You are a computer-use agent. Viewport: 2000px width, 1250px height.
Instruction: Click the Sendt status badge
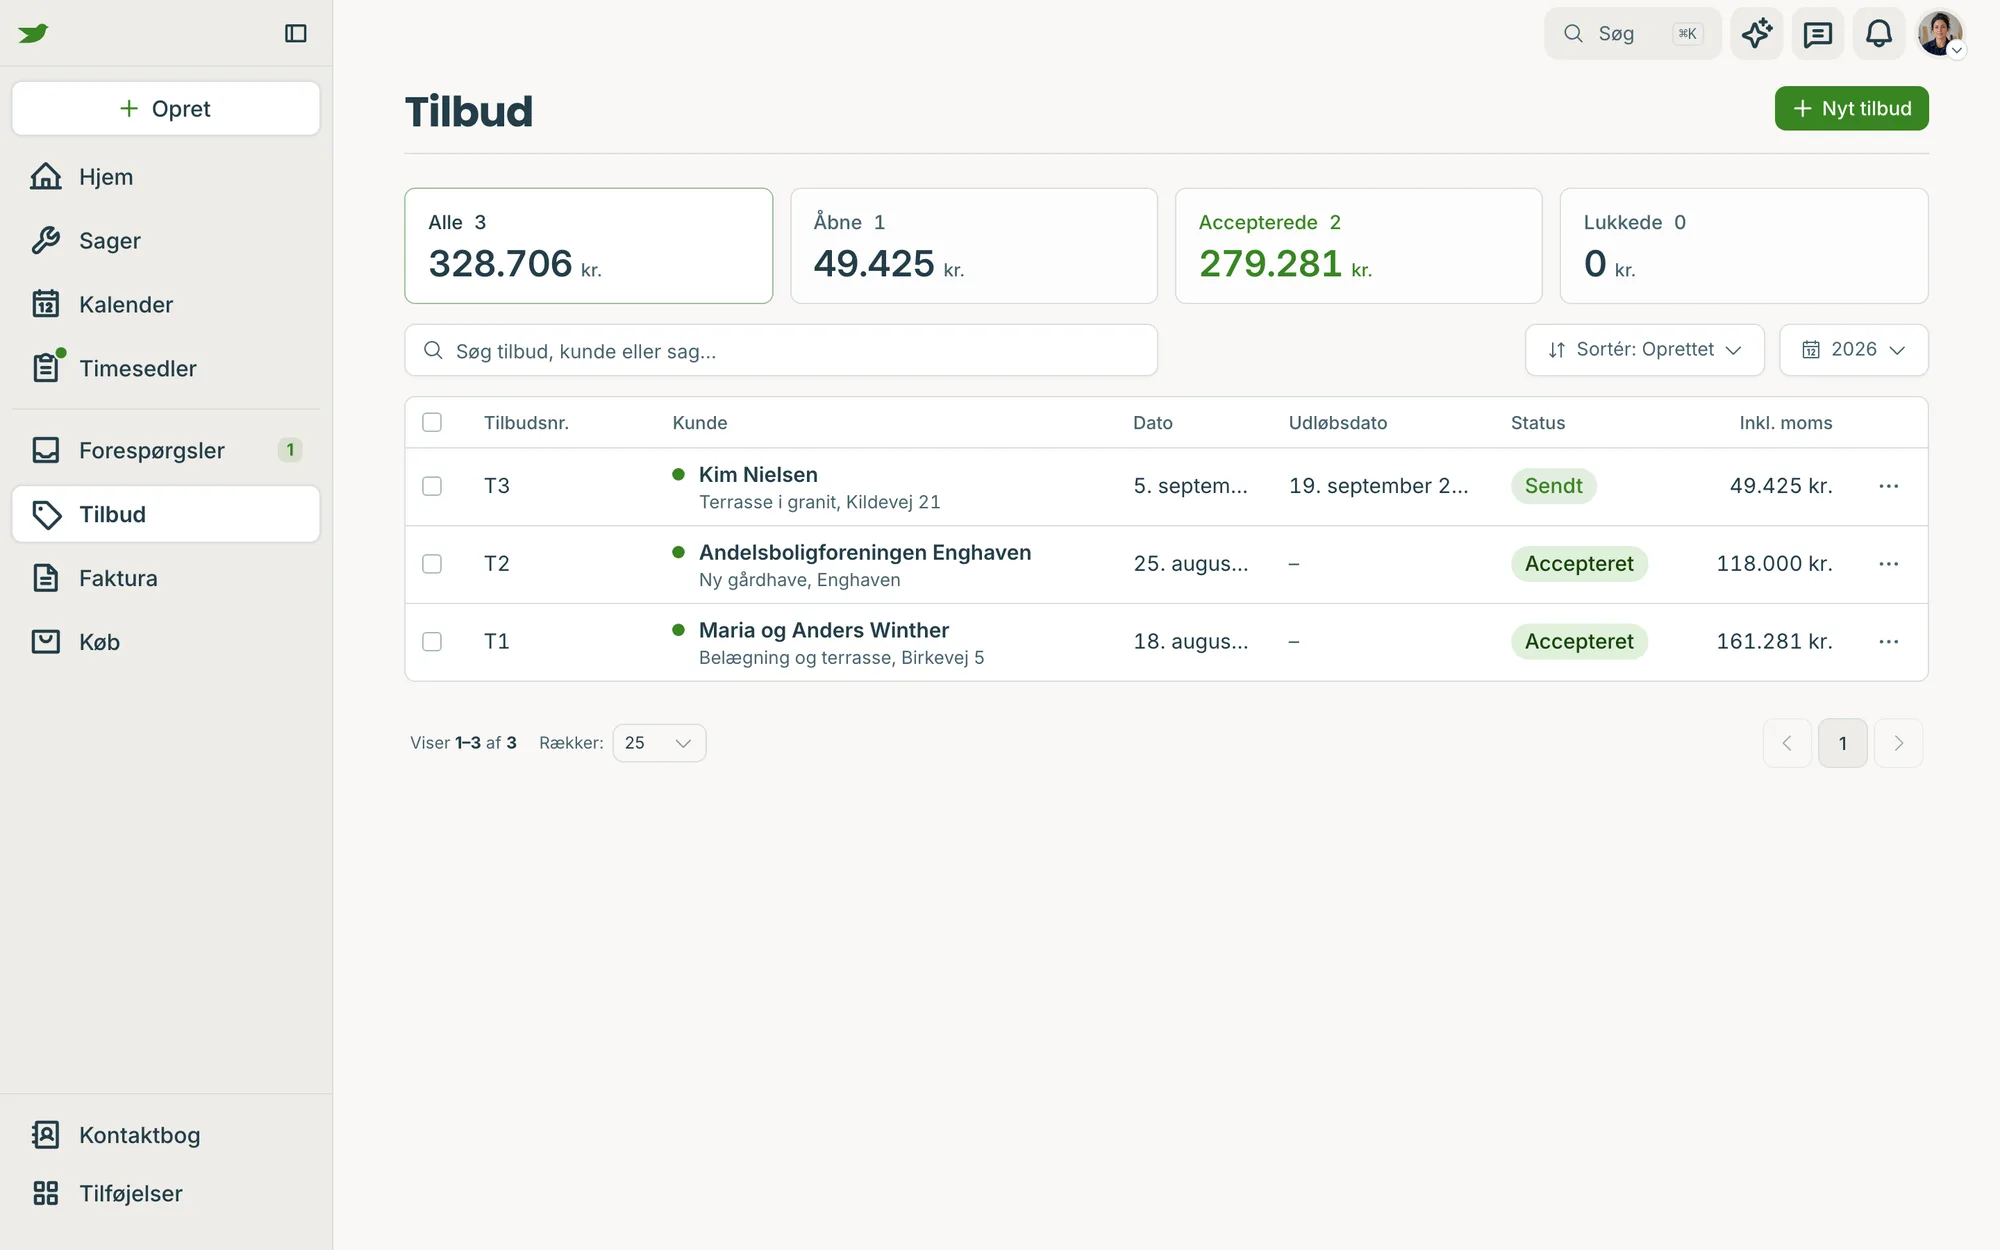point(1553,486)
